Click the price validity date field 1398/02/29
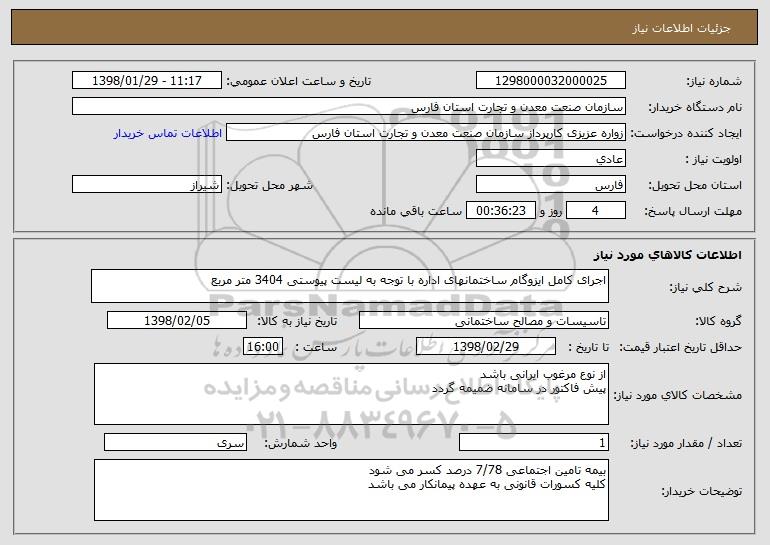This screenshot has height=545, width=770. [x=486, y=346]
